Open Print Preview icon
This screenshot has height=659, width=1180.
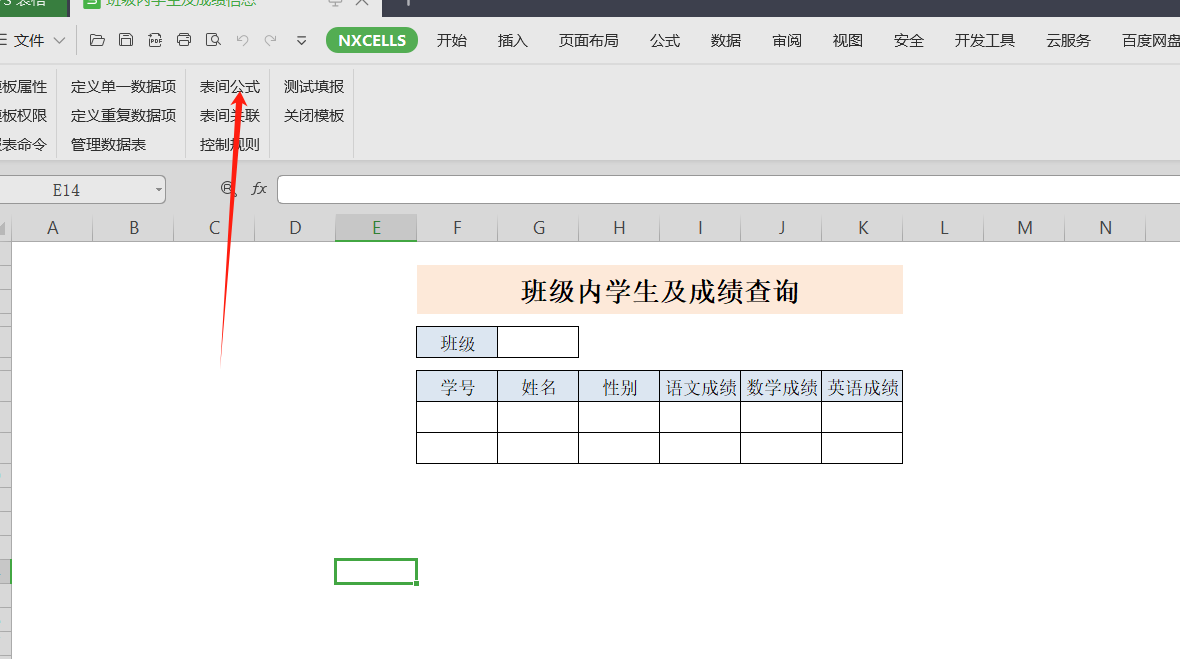(x=213, y=40)
